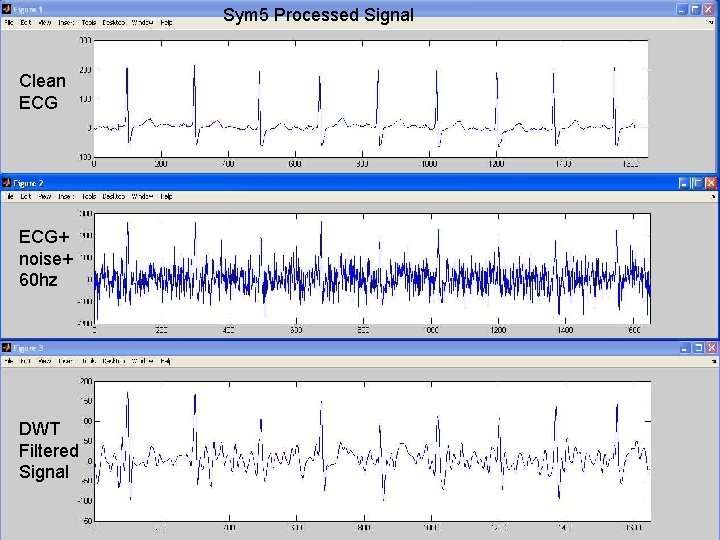Screen dimensions: 720x540
Task: Open Window menu in Figure 3 window
Action: tap(142, 361)
